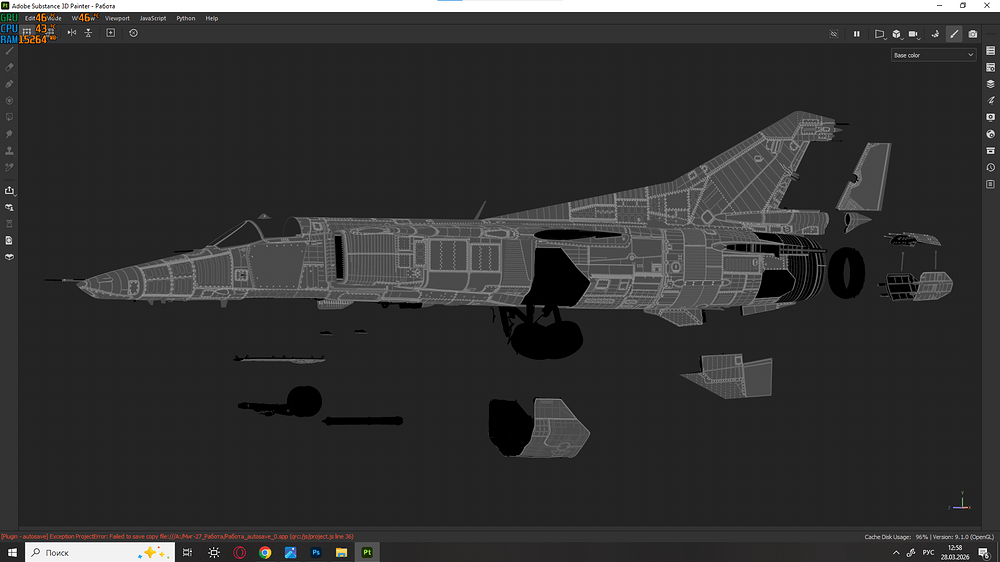Click the Version 9.1.0 (OpenGL) status text
The height and width of the screenshot is (562, 1000).
(x=964, y=537)
